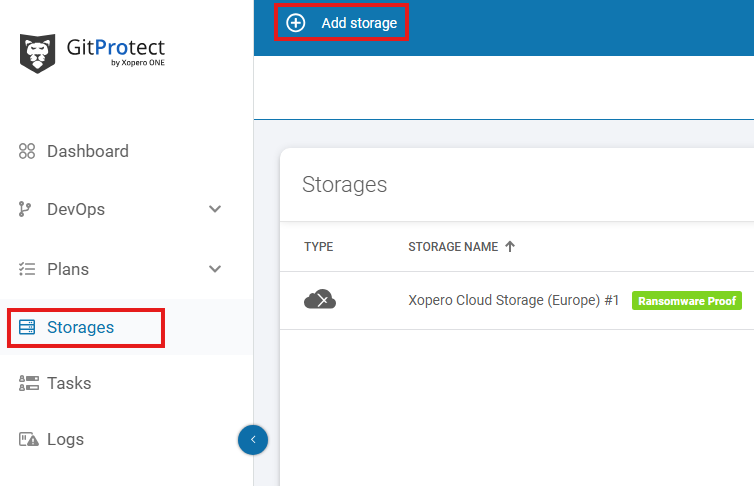Click the Add storage button text
The height and width of the screenshot is (486, 754).
pyautogui.click(x=359, y=22)
